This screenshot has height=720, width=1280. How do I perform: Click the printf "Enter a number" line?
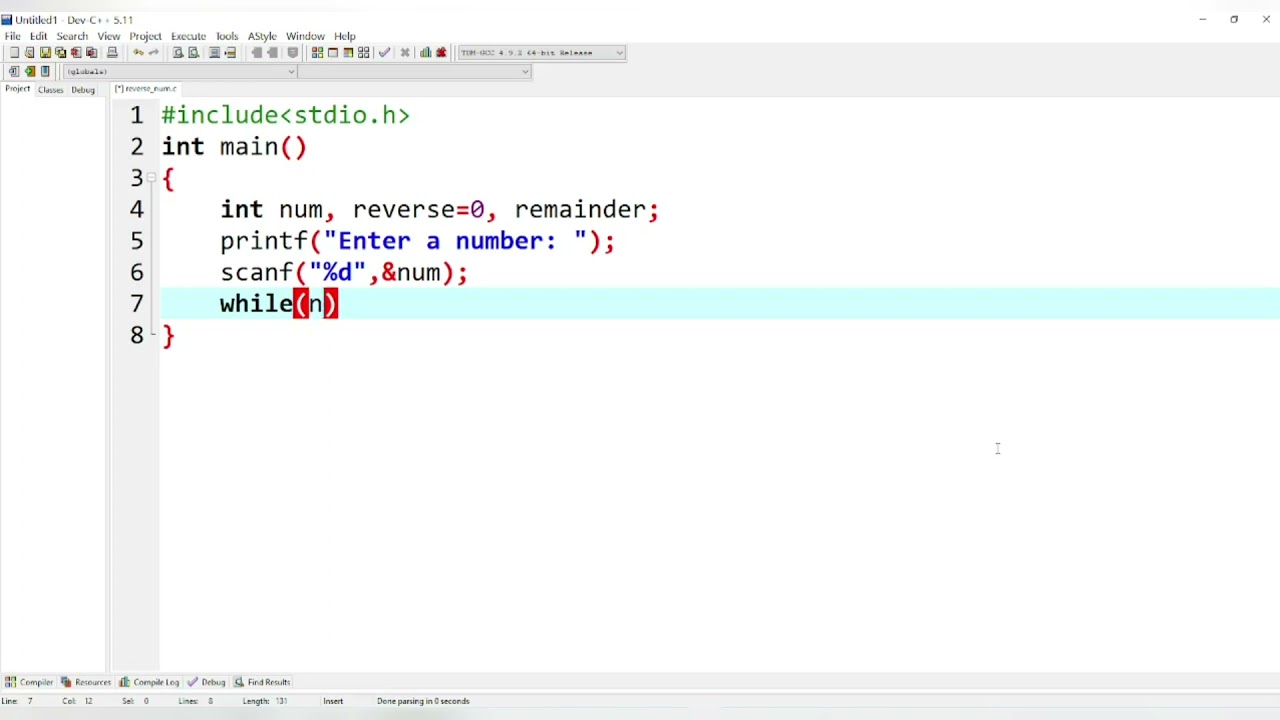[x=417, y=241]
